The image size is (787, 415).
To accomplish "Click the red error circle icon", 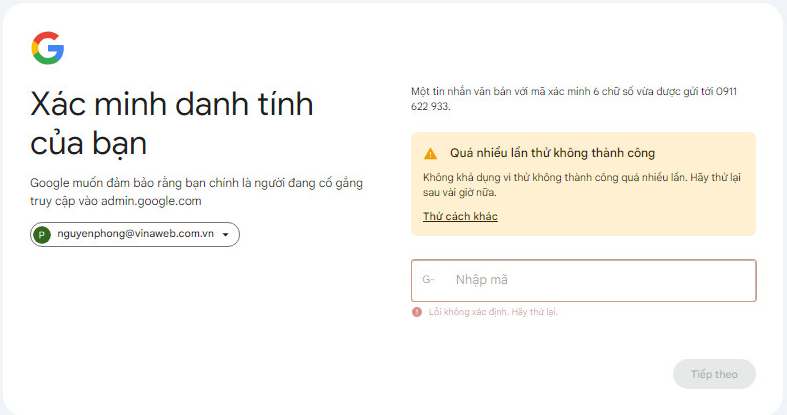I will point(417,312).
